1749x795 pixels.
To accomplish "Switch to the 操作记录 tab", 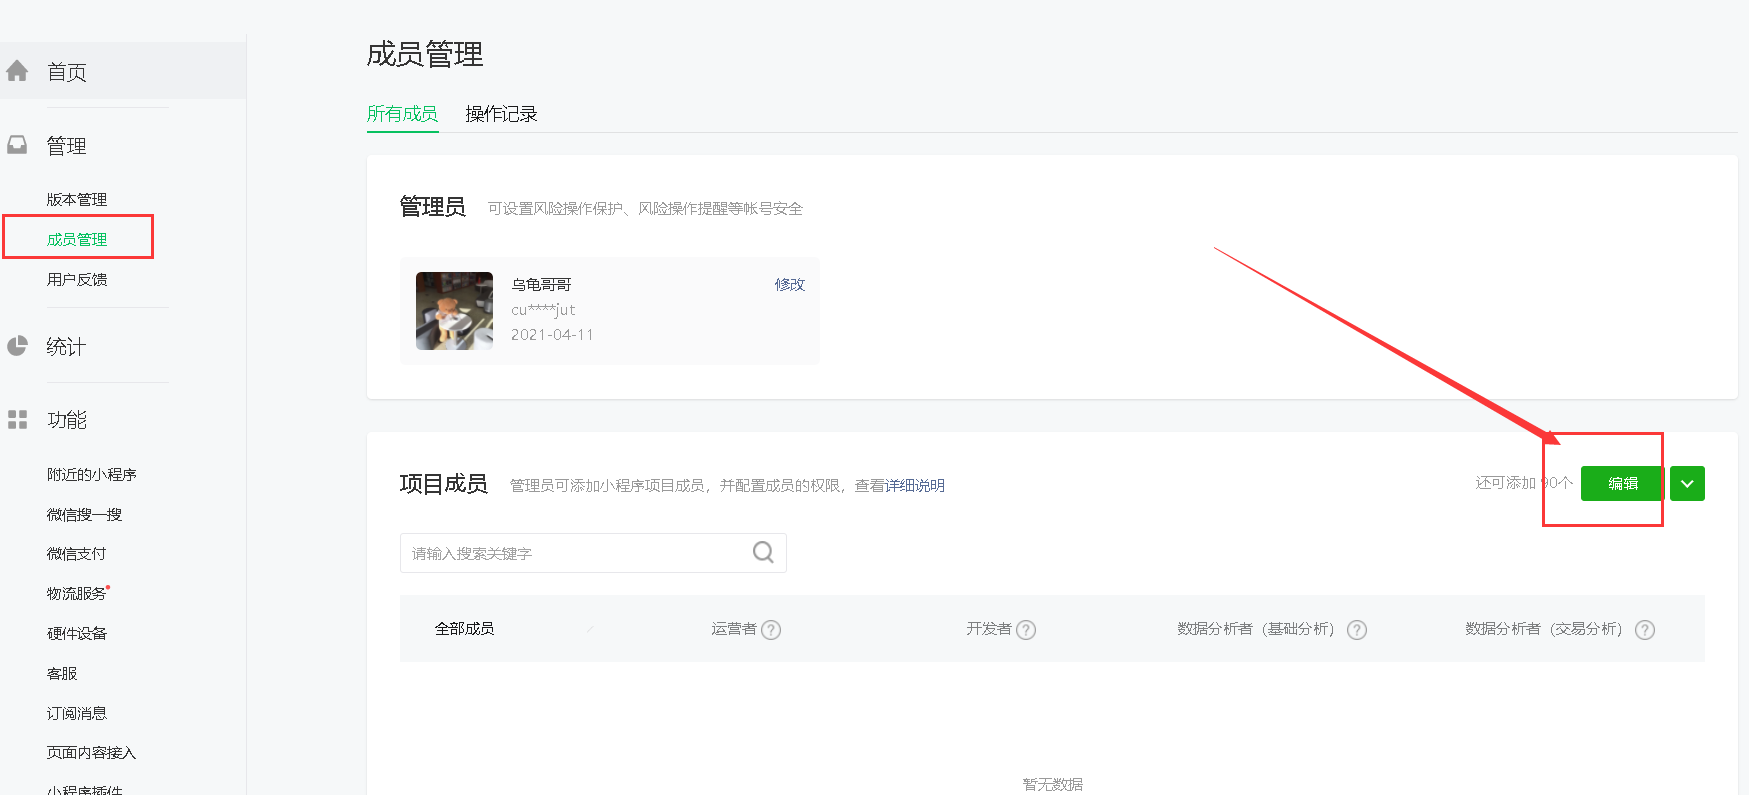I will tap(501, 114).
